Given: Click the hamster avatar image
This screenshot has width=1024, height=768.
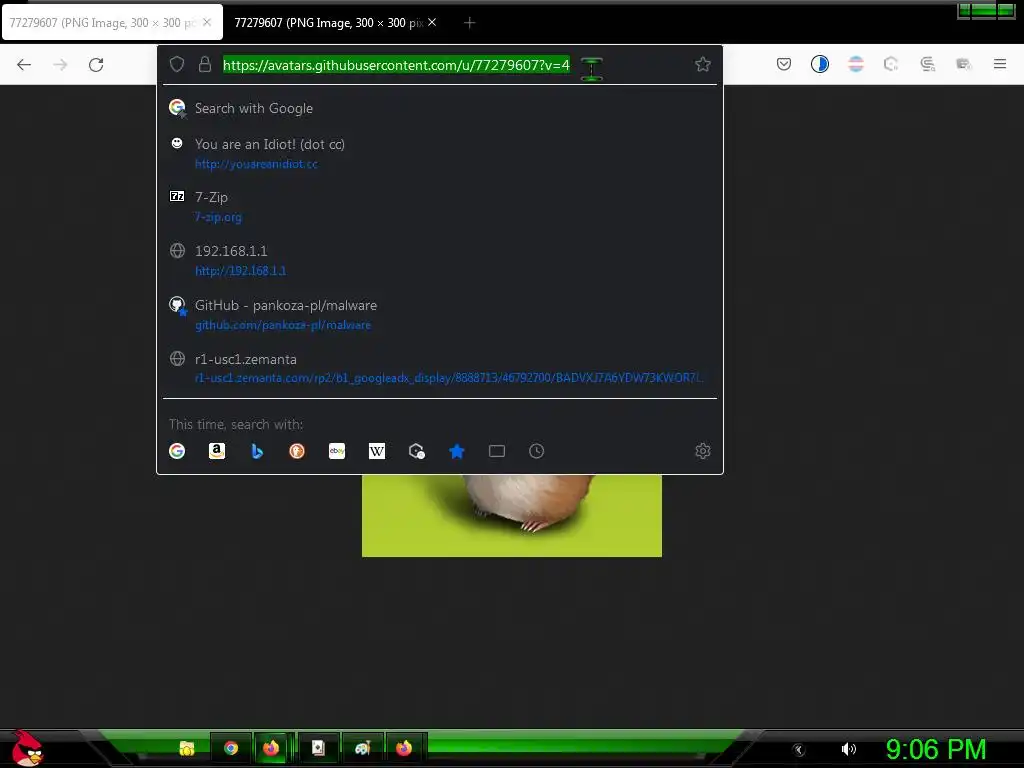Looking at the screenshot, I should tap(512, 516).
